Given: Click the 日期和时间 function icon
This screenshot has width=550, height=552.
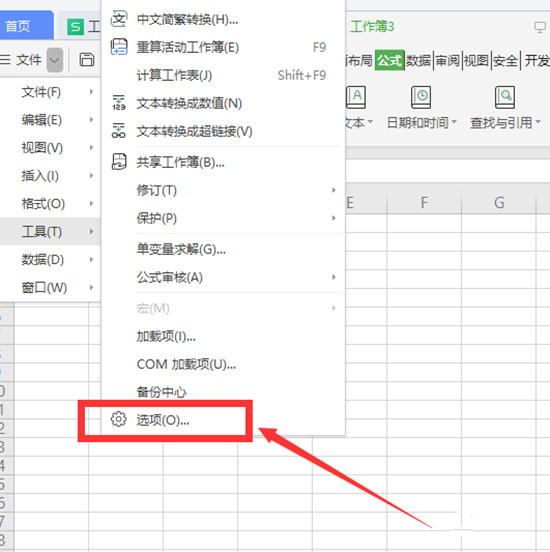Looking at the screenshot, I should tap(421, 97).
